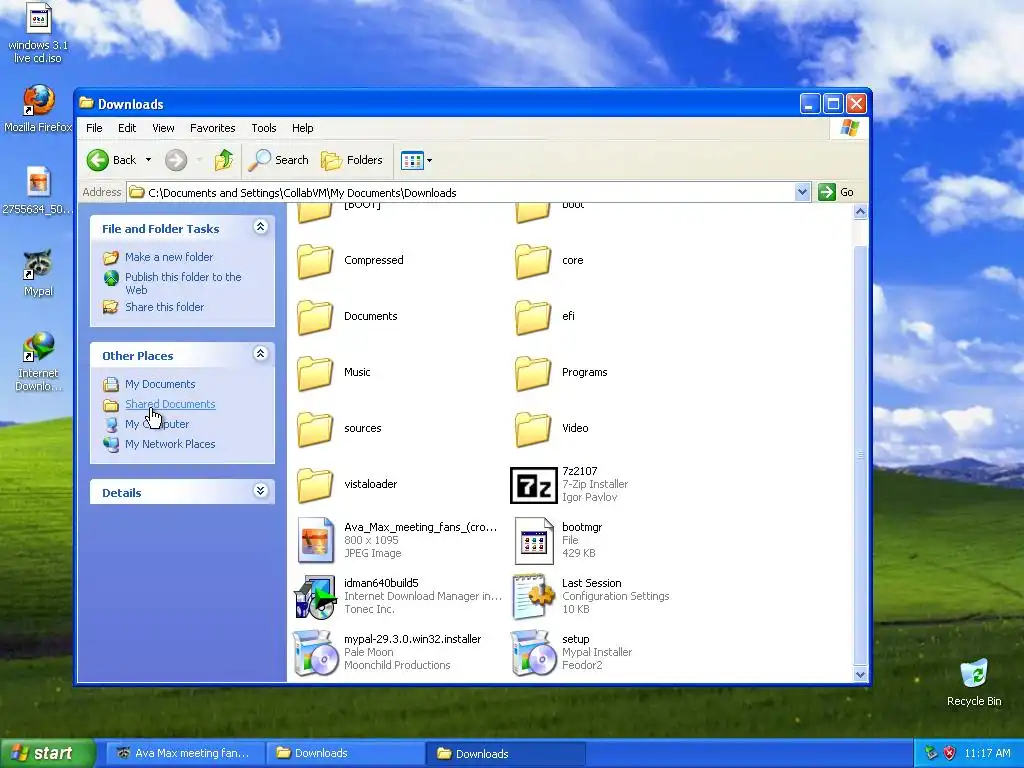The height and width of the screenshot is (768, 1024).
Task: Select the Last Session settings file icon
Action: [534, 596]
